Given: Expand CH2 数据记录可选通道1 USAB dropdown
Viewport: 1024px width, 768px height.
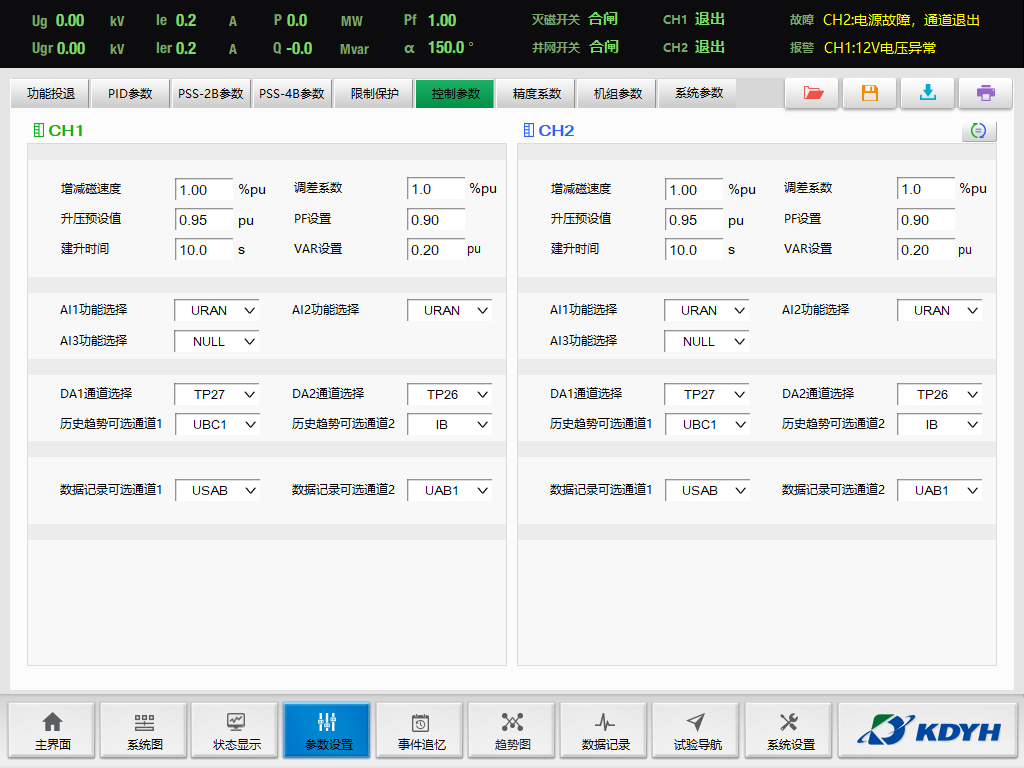Looking at the screenshot, I should coord(707,491).
